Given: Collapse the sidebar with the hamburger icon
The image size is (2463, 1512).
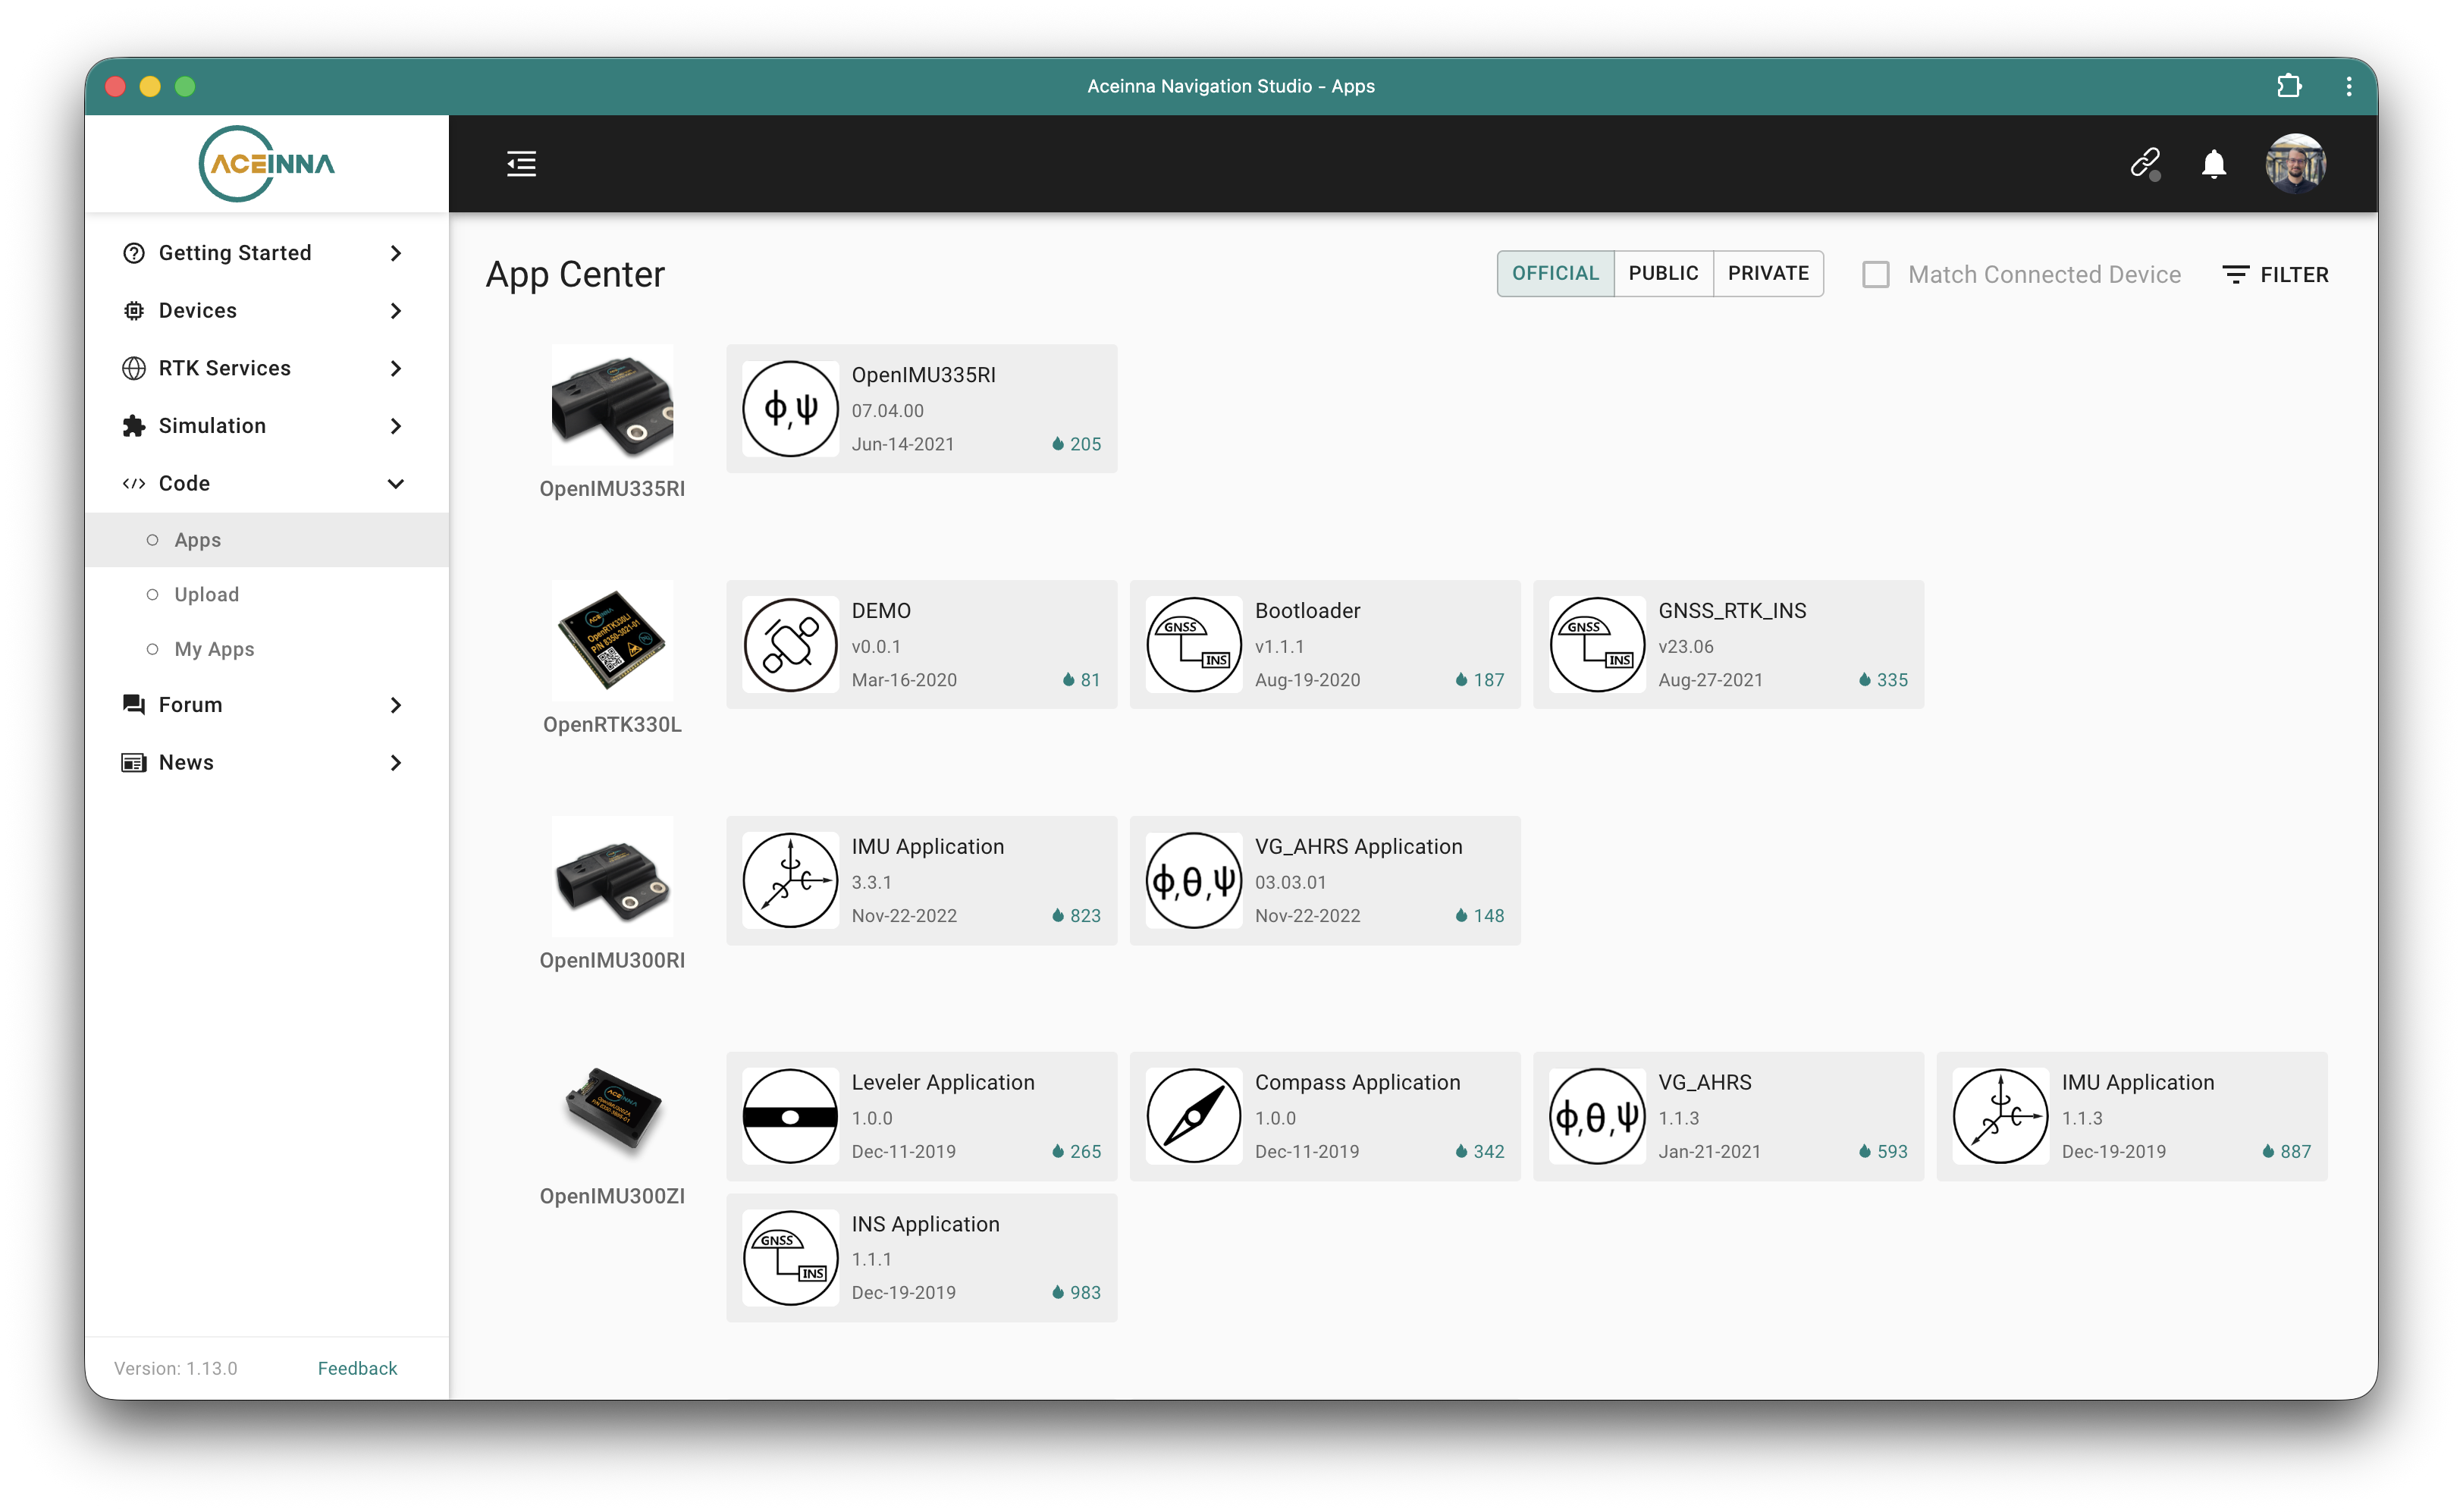Looking at the screenshot, I should pyautogui.click(x=520, y=163).
